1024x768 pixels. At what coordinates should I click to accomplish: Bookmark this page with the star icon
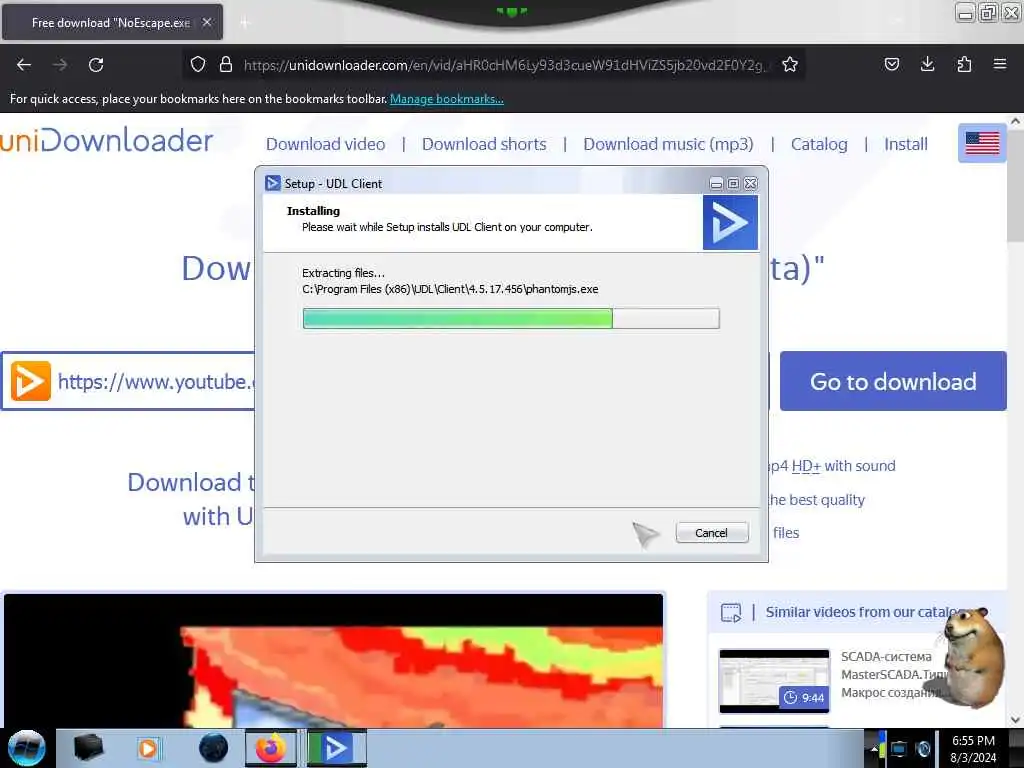tap(790, 64)
